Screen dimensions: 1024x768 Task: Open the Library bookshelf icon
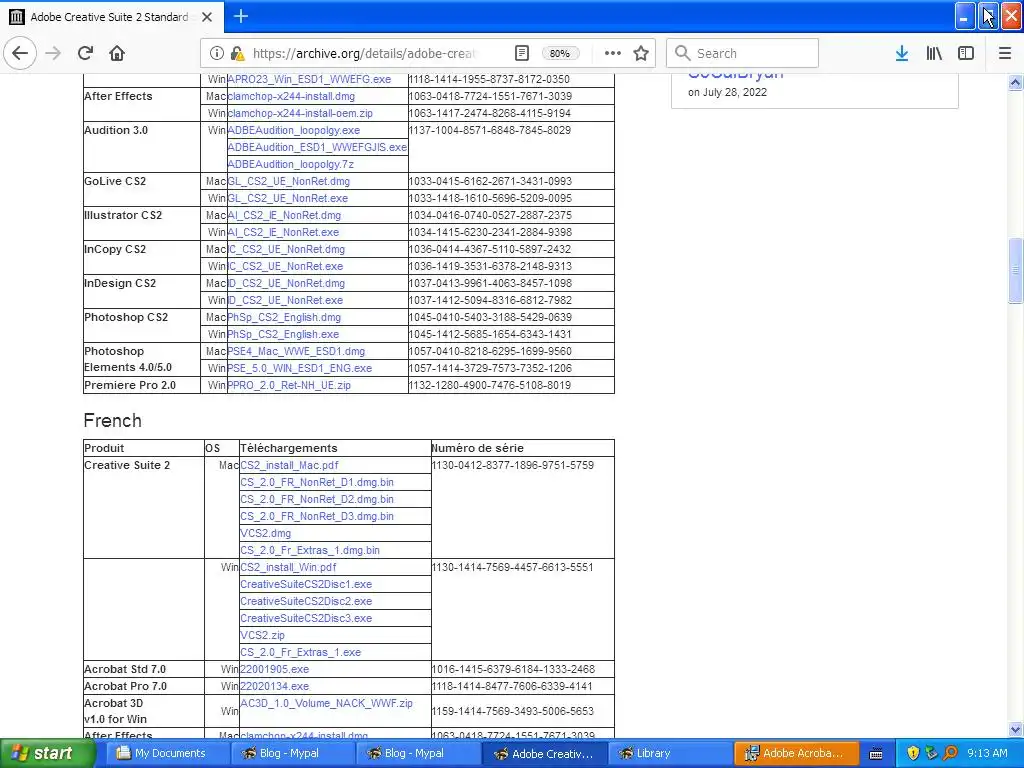(934, 53)
